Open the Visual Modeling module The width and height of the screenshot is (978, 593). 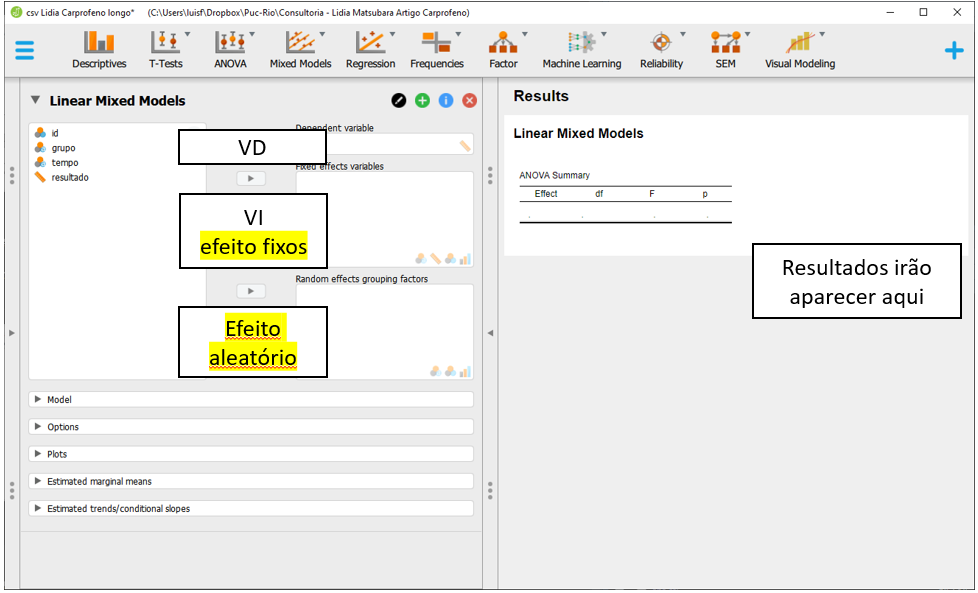[x=799, y=49]
